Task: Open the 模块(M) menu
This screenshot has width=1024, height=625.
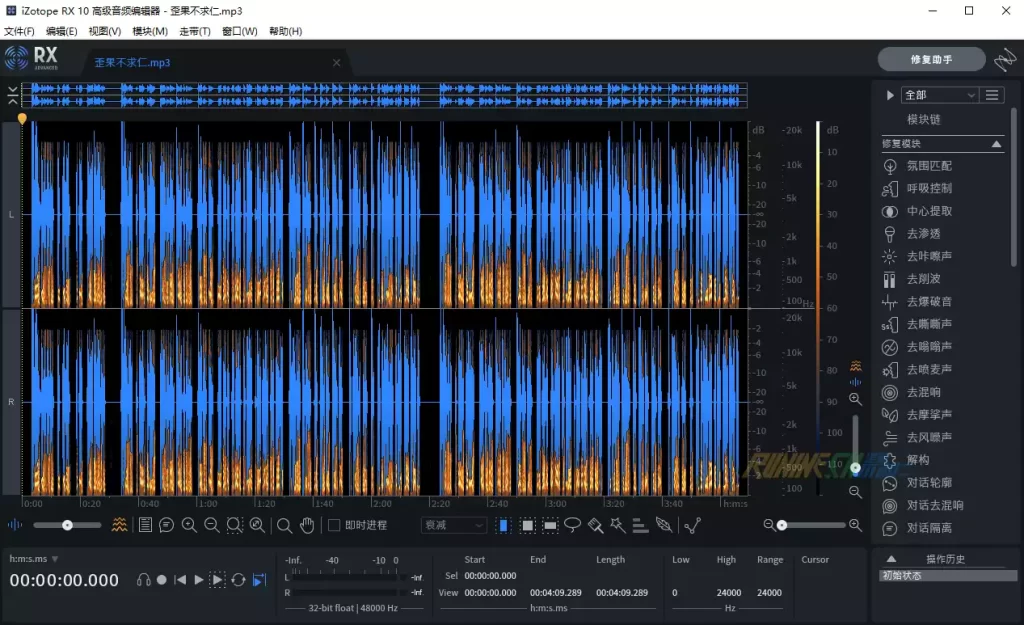Action: click(x=150, y=31)
